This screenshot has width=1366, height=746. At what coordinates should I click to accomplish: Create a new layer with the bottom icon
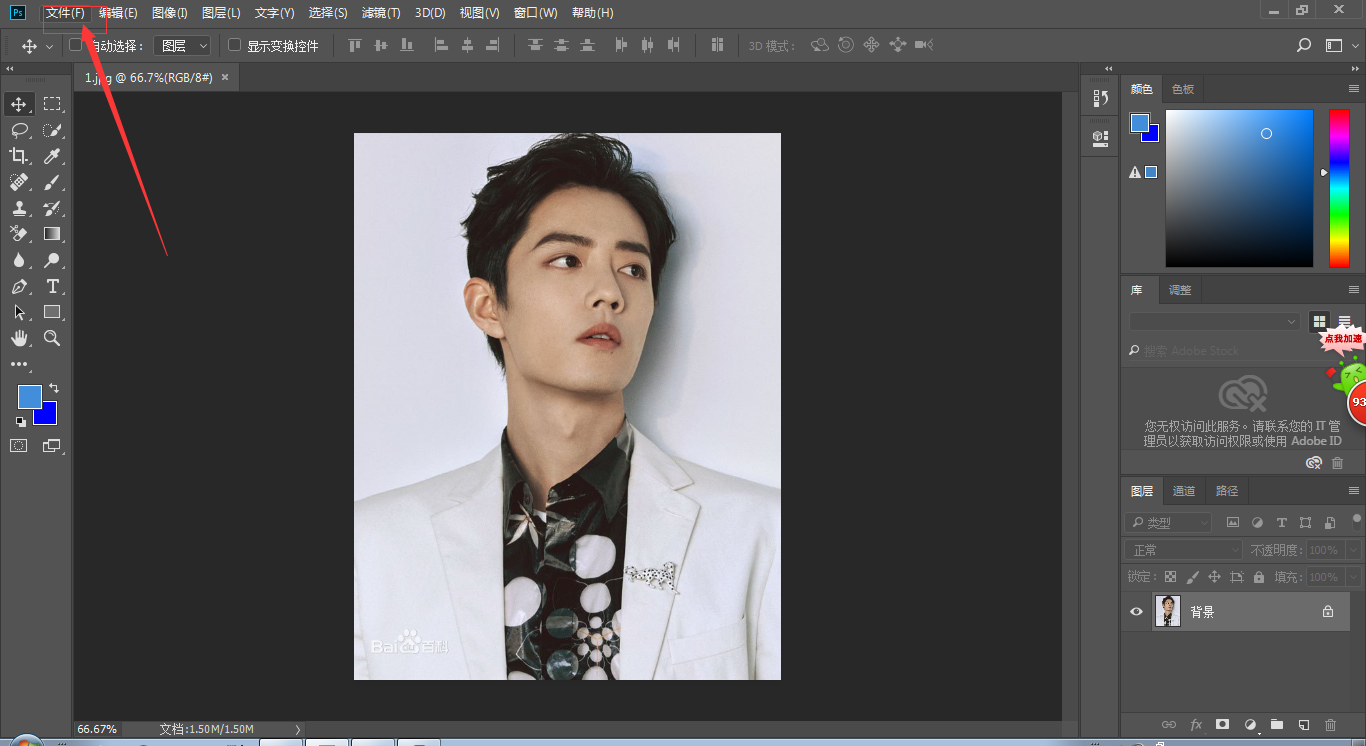[1304, 724]
